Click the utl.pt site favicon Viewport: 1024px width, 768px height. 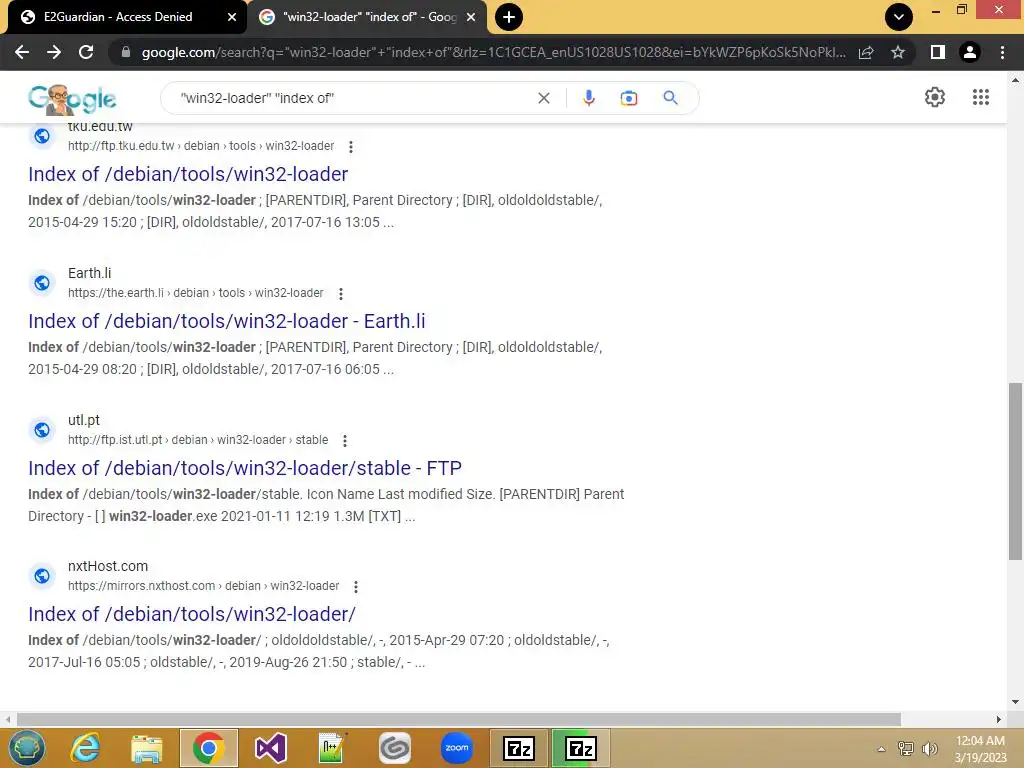point(42,430)
